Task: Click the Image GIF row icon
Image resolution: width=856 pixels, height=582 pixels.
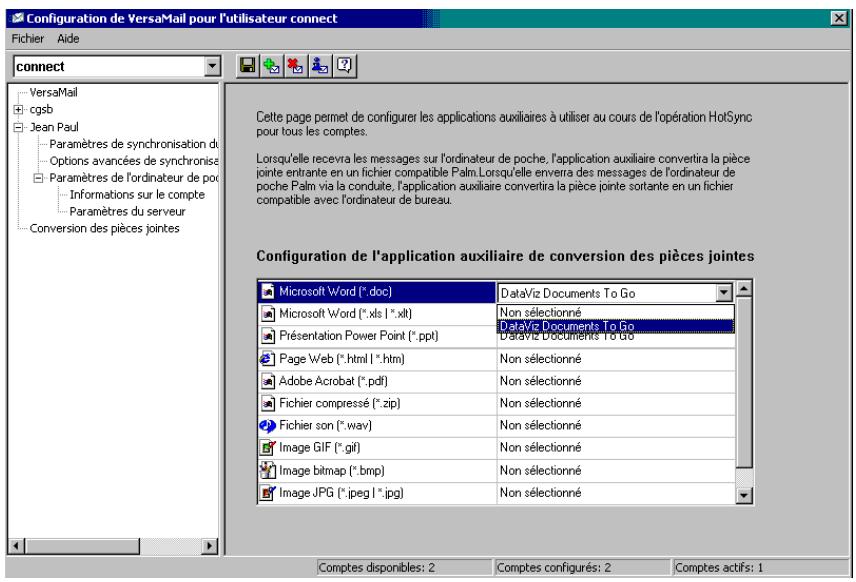Action: [x=268, y=448]
